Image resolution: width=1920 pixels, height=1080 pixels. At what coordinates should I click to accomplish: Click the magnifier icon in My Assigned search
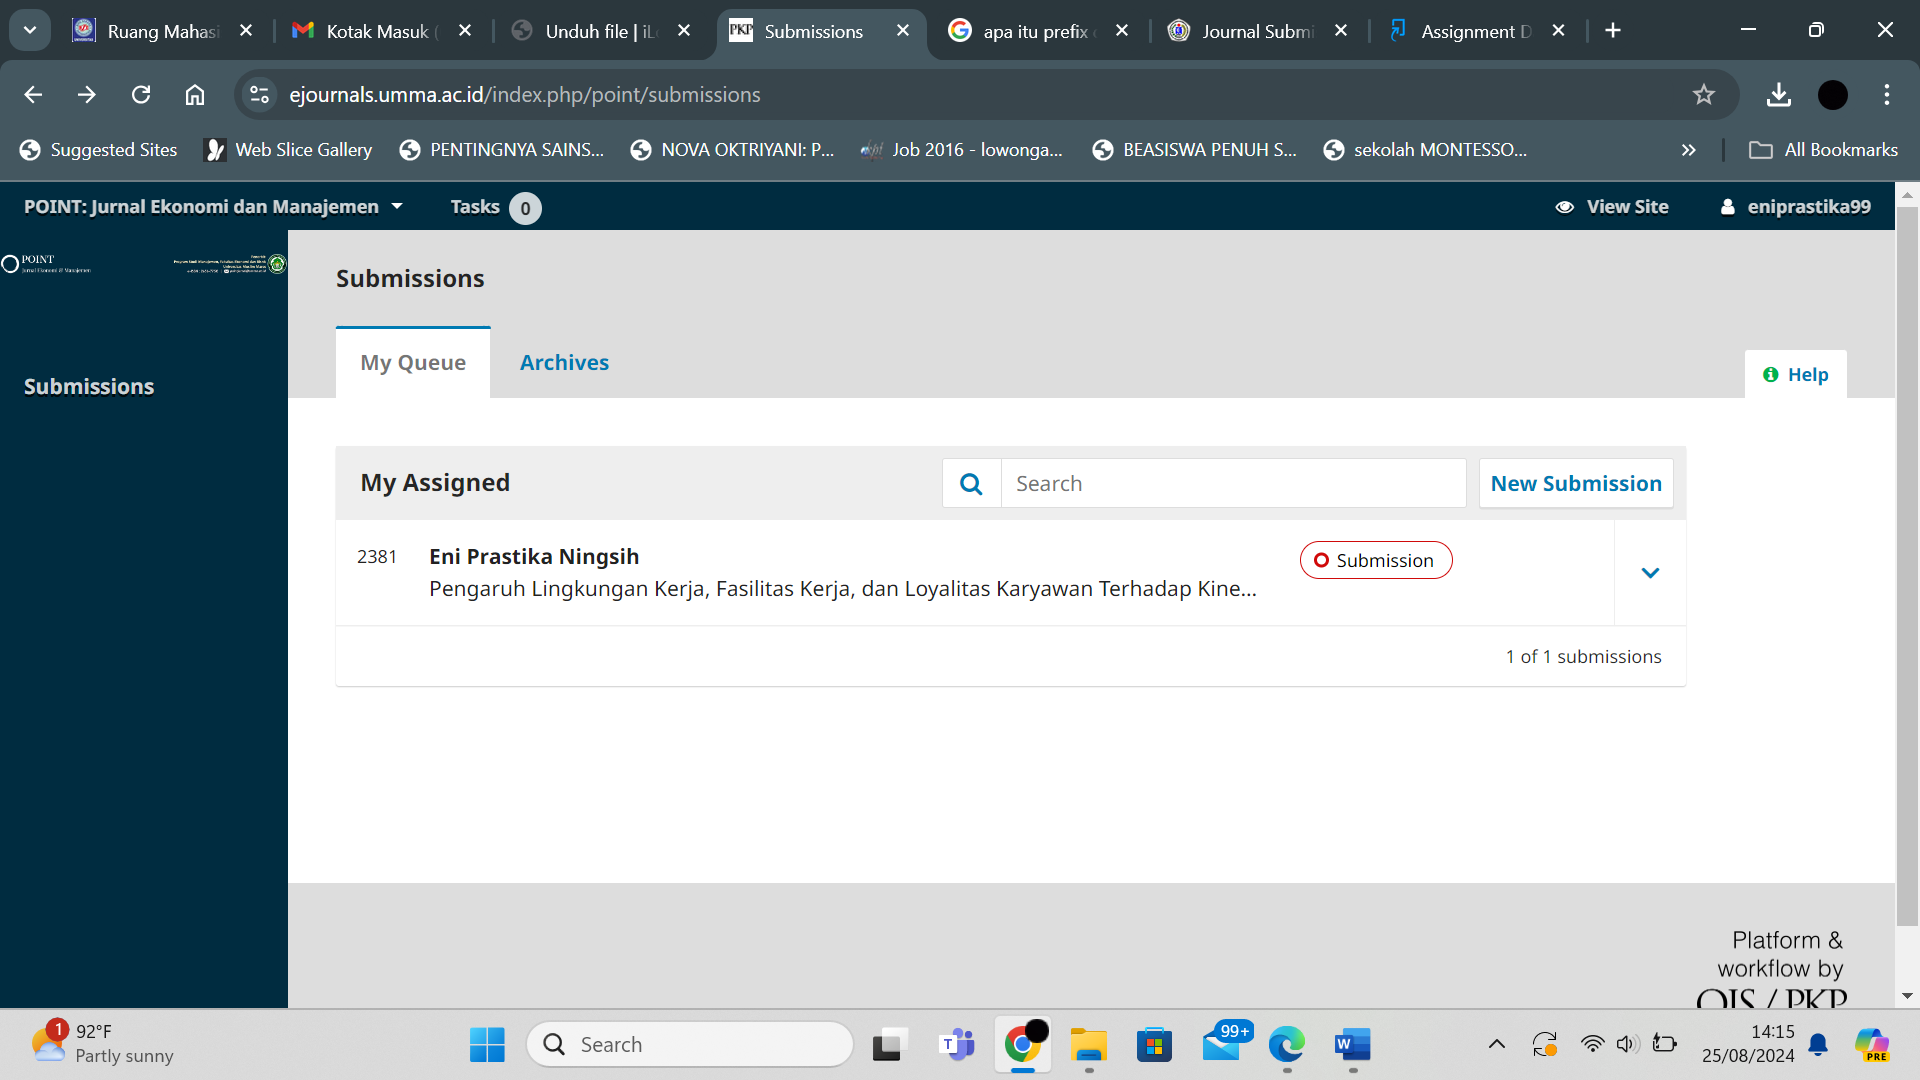[x=971, y=484]
